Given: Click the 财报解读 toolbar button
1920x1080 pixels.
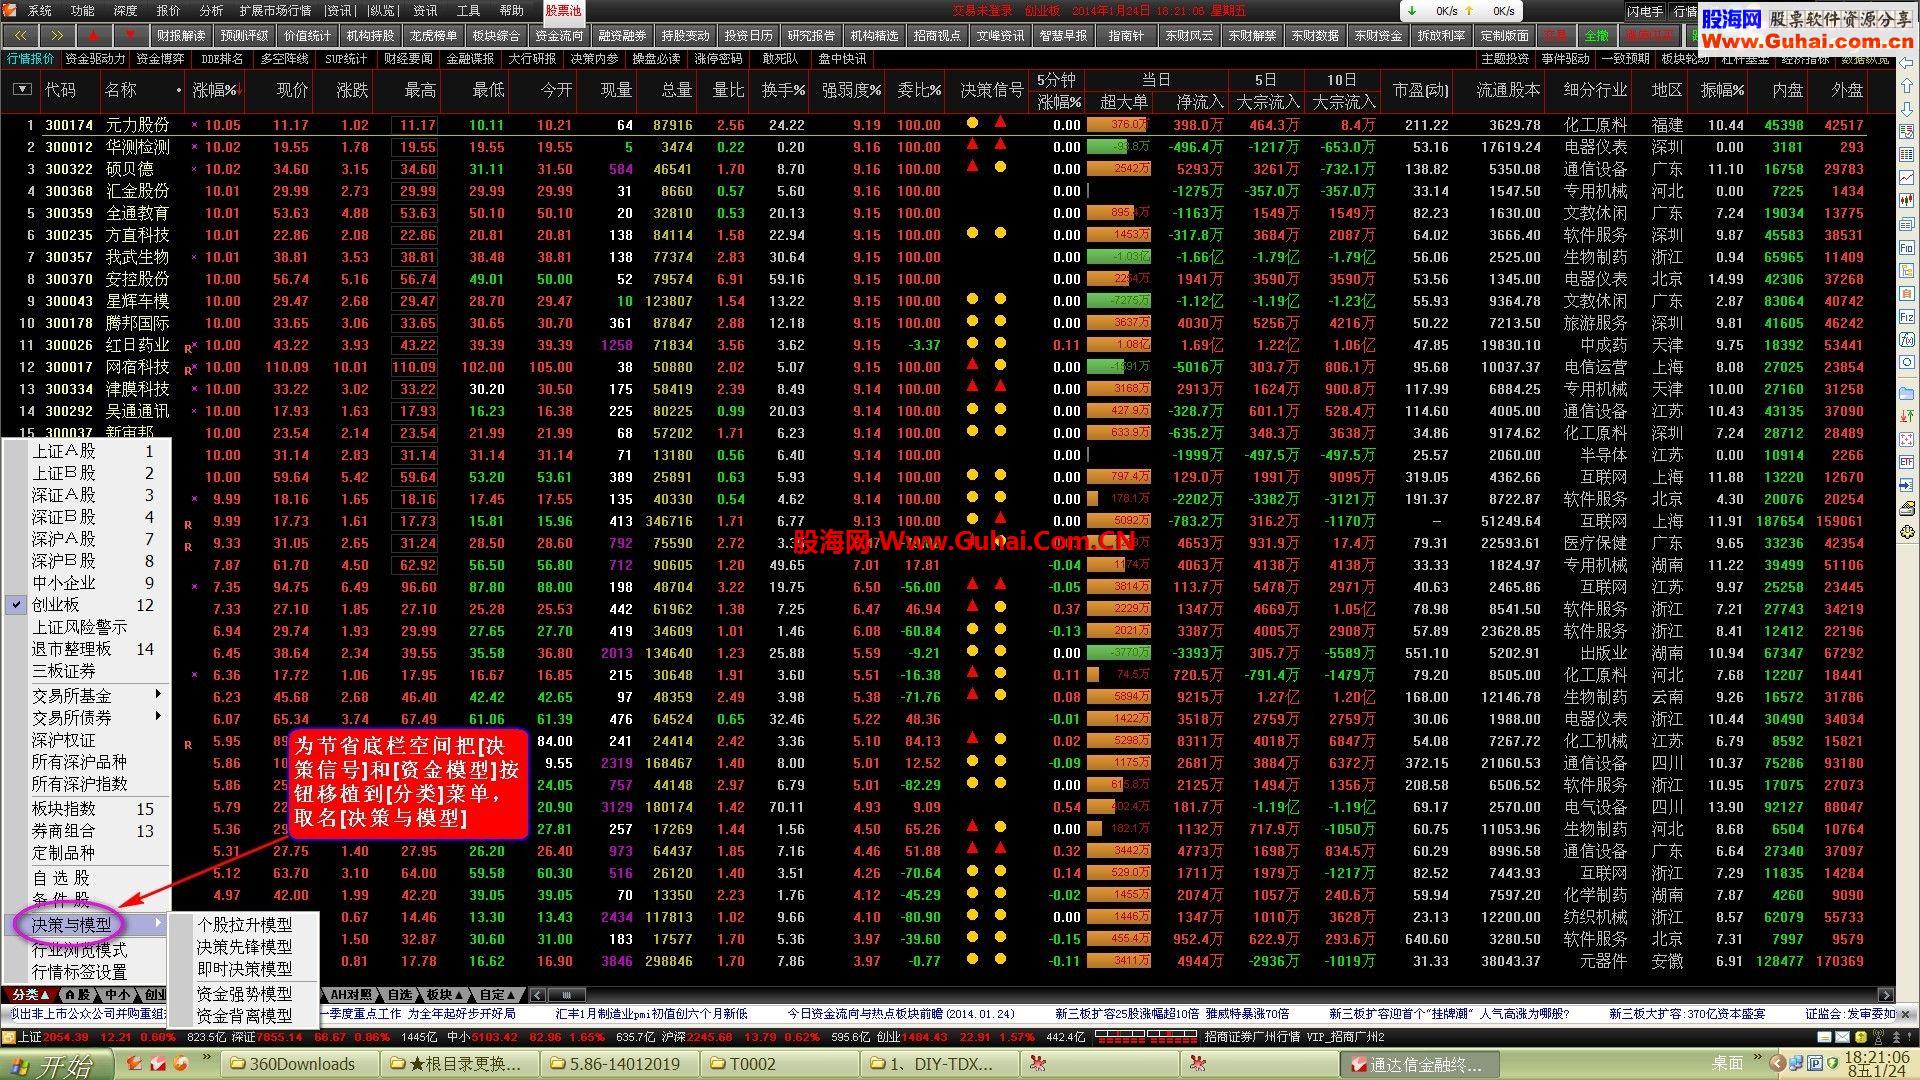Looking at the screenshot, I should pos(181,36).
